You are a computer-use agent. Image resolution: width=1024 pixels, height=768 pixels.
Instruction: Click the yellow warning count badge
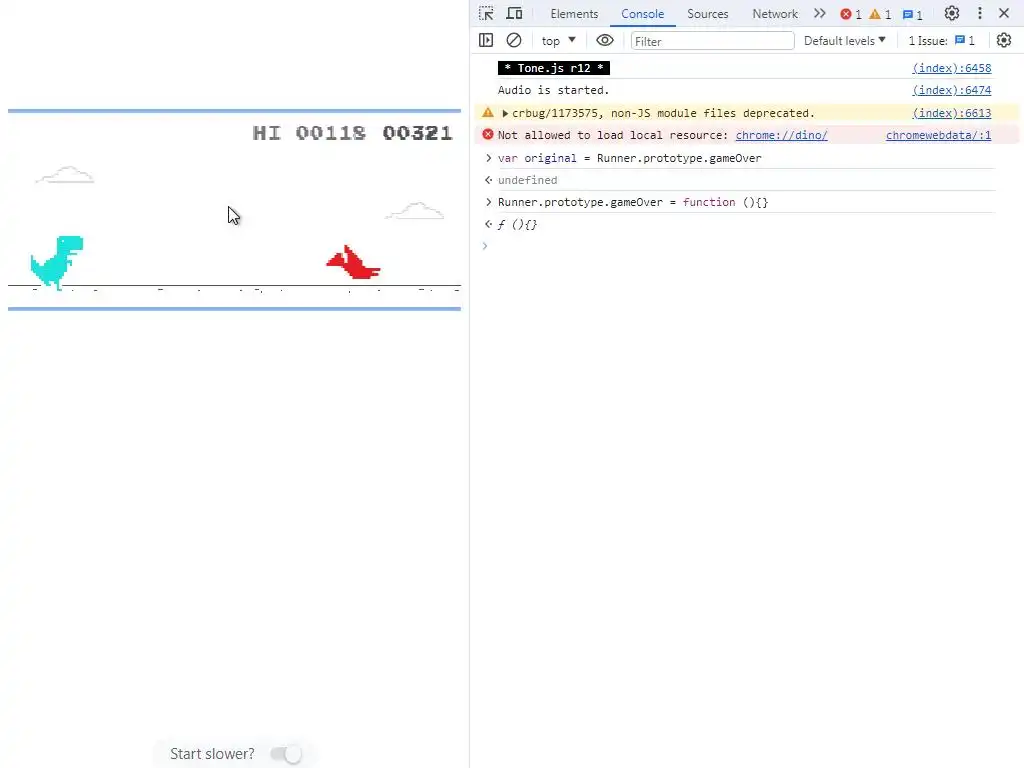[x=880, y=14]
